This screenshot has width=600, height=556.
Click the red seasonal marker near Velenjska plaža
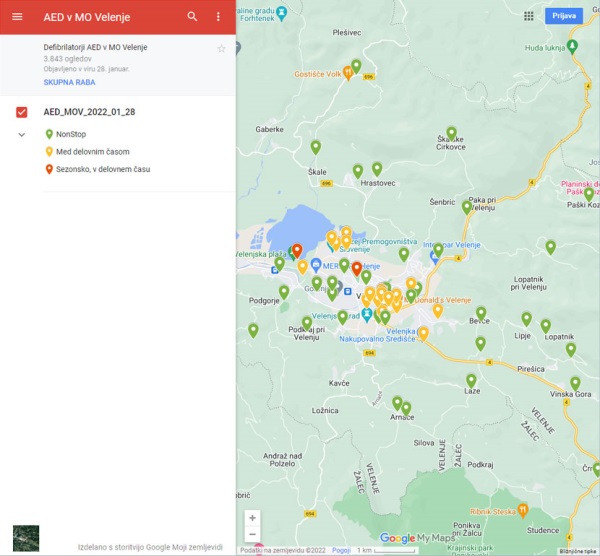pyautogui.click(x=297, y=250)
